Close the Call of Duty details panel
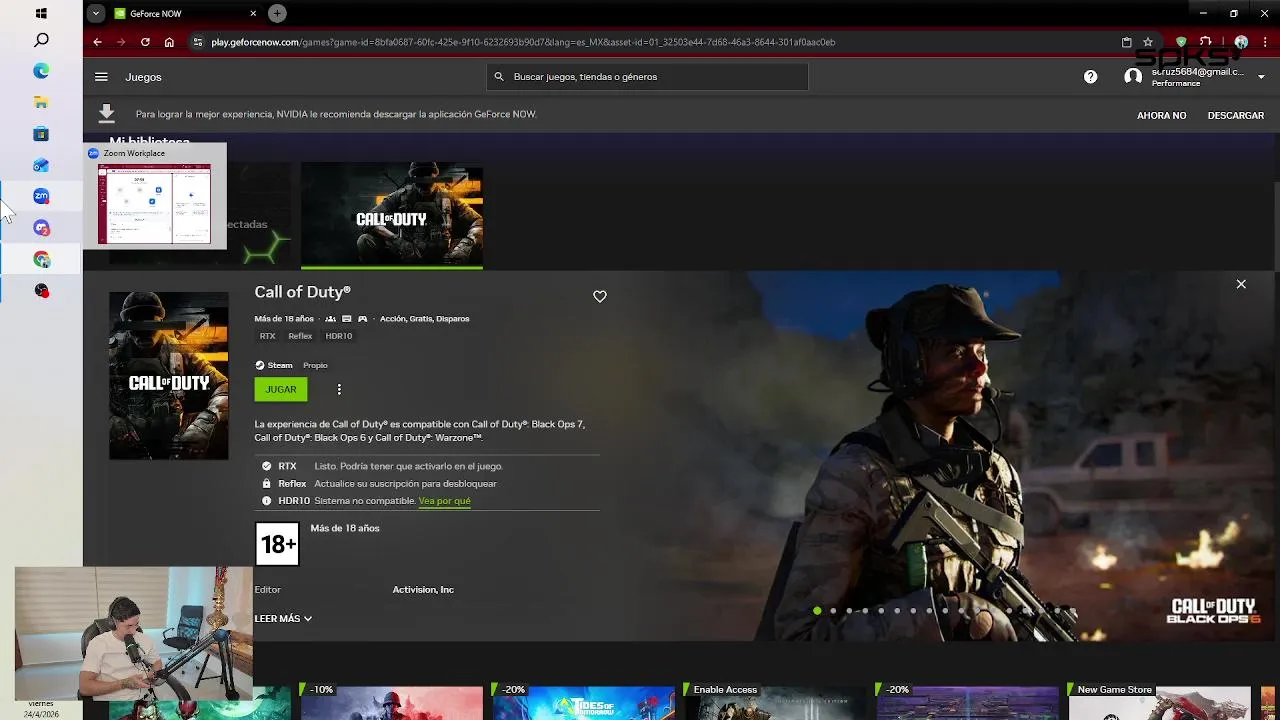Screen dimensions: 1280x720 (x=1241, y=284)
